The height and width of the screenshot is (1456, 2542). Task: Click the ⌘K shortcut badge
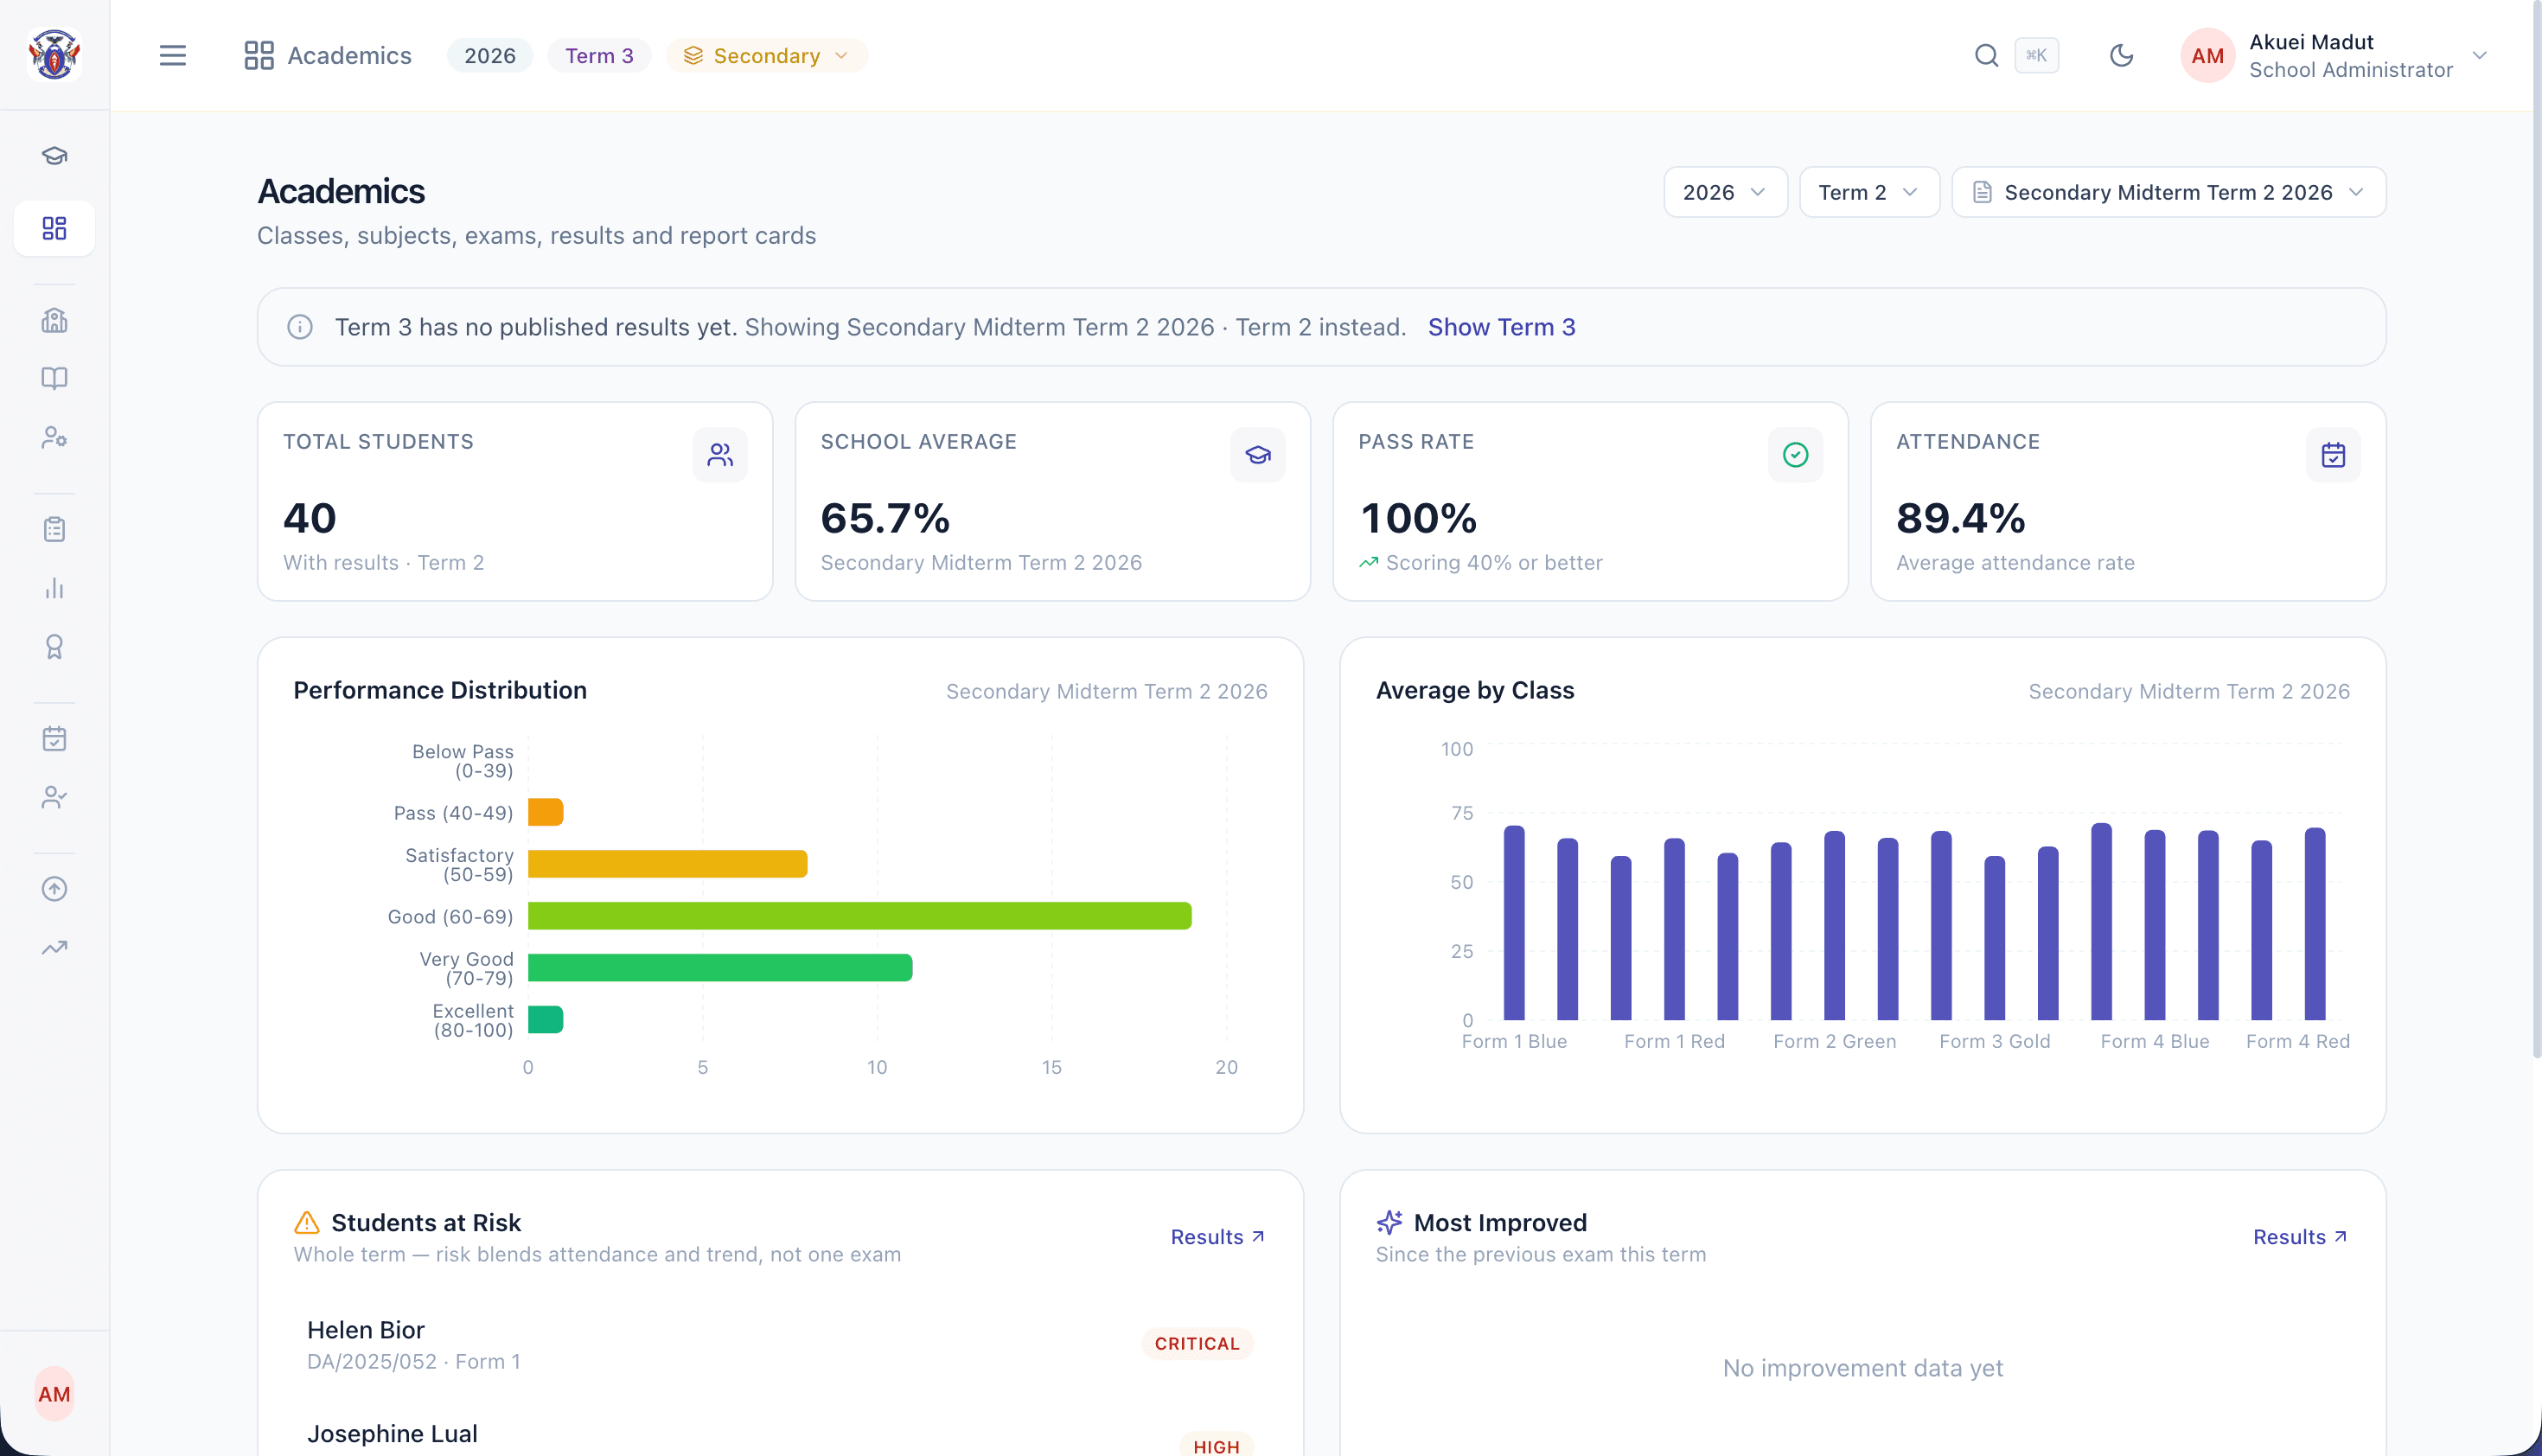click(x=2036, y=55)
